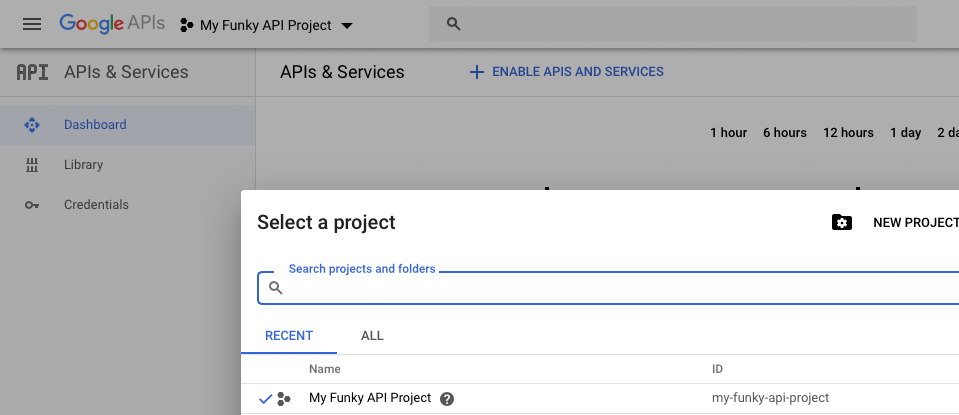Click the APIs & Services page title
The height and width of the screenshot is (415, 959).
pos(342,72)
